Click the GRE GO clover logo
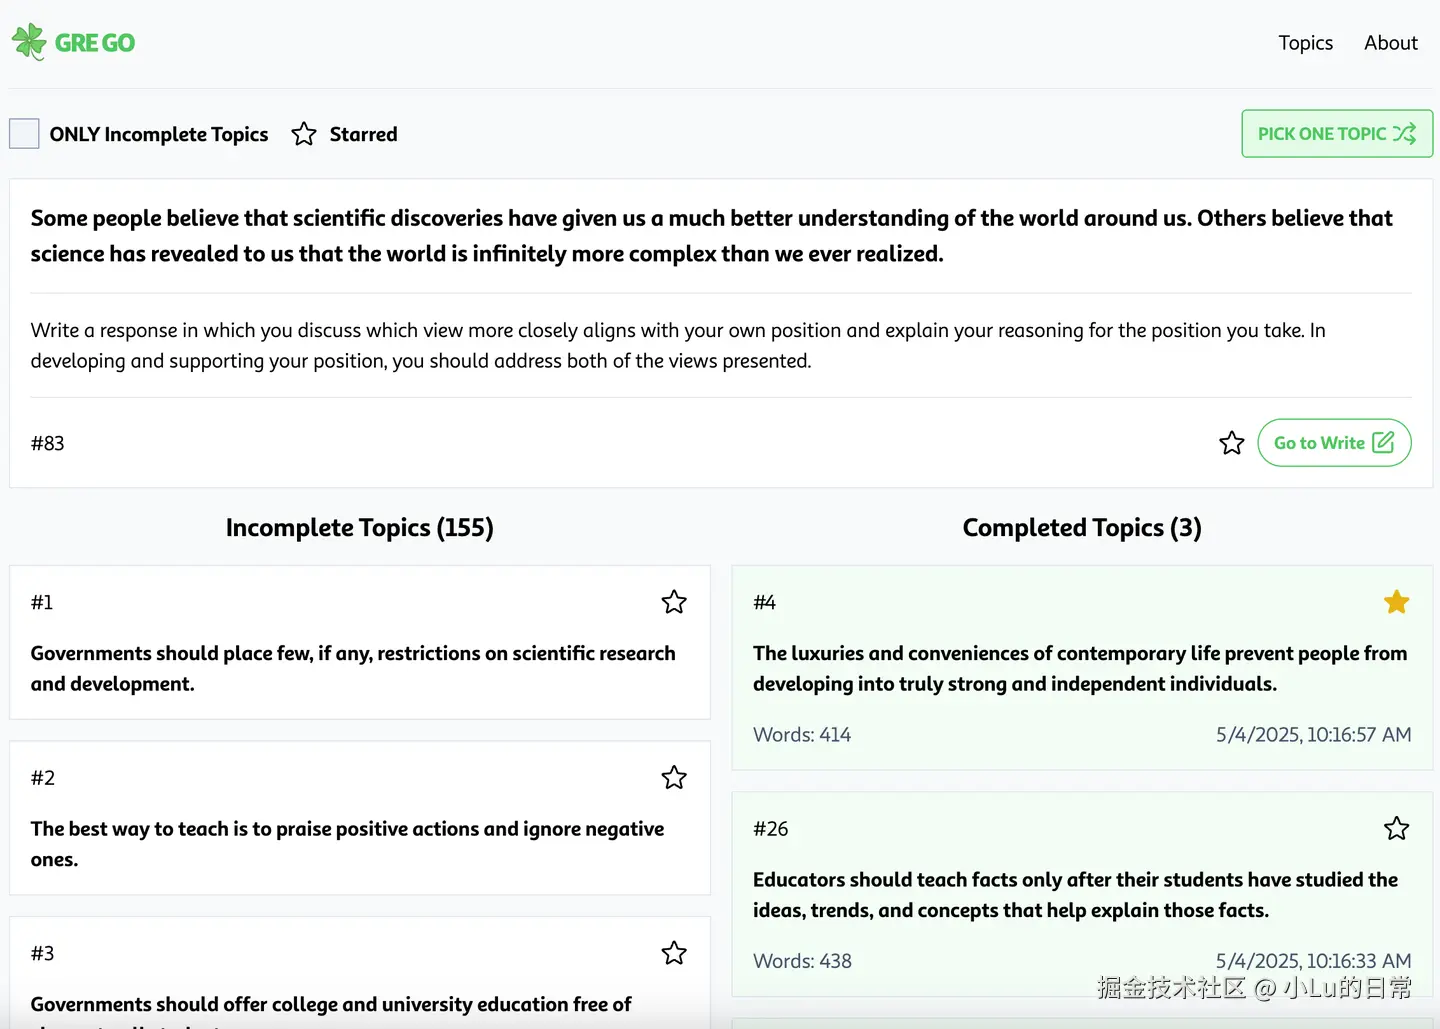The height and width of the screenshot is (1029, 1440). coord(29,42)
